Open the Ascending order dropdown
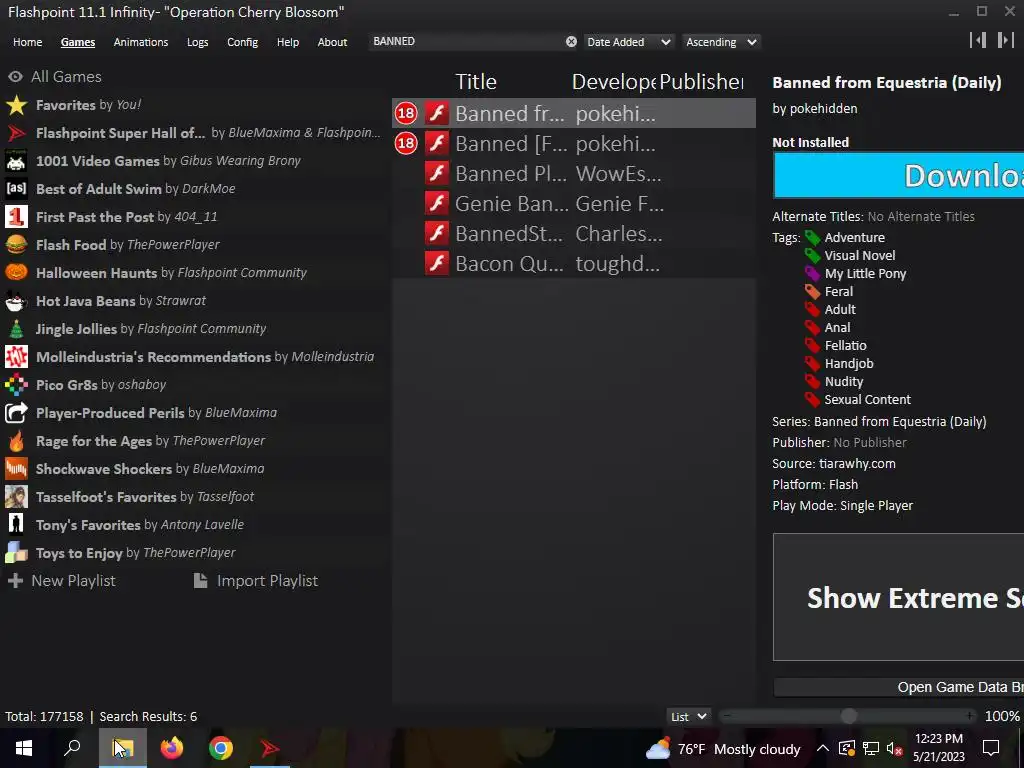 [x=721, y=42]
